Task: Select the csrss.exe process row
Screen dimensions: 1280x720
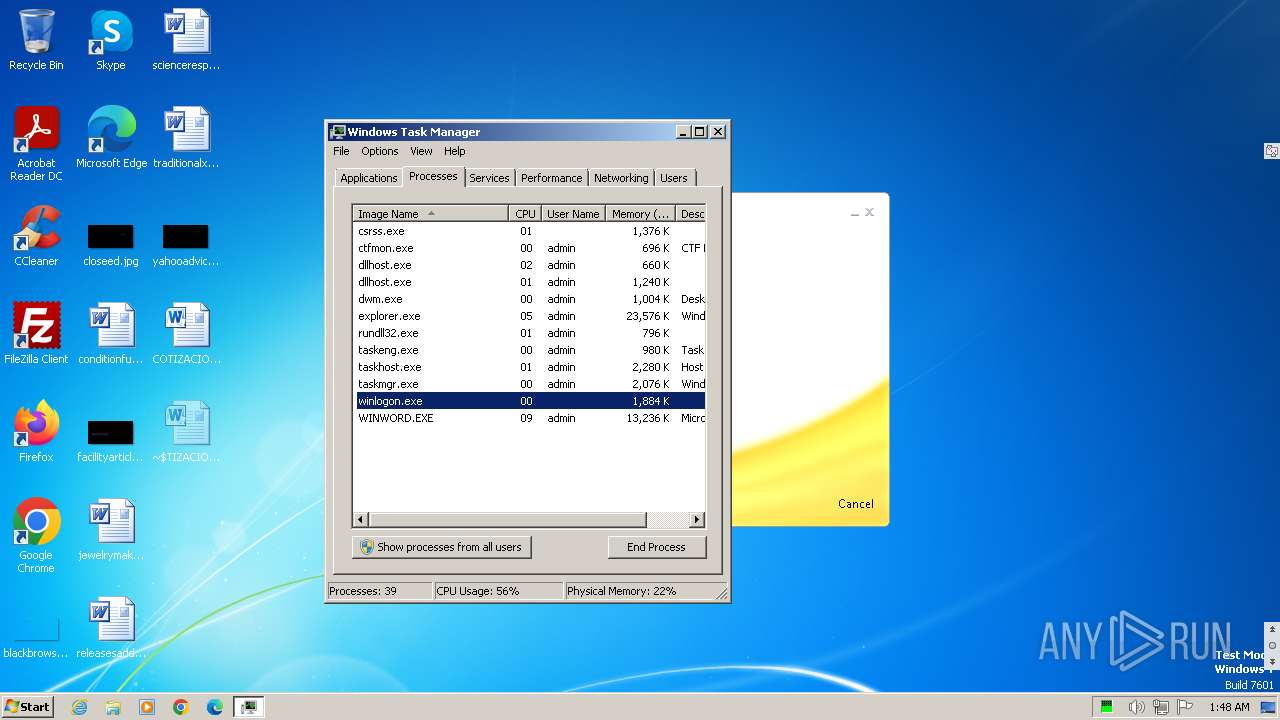Action: (x=529, y=231)
